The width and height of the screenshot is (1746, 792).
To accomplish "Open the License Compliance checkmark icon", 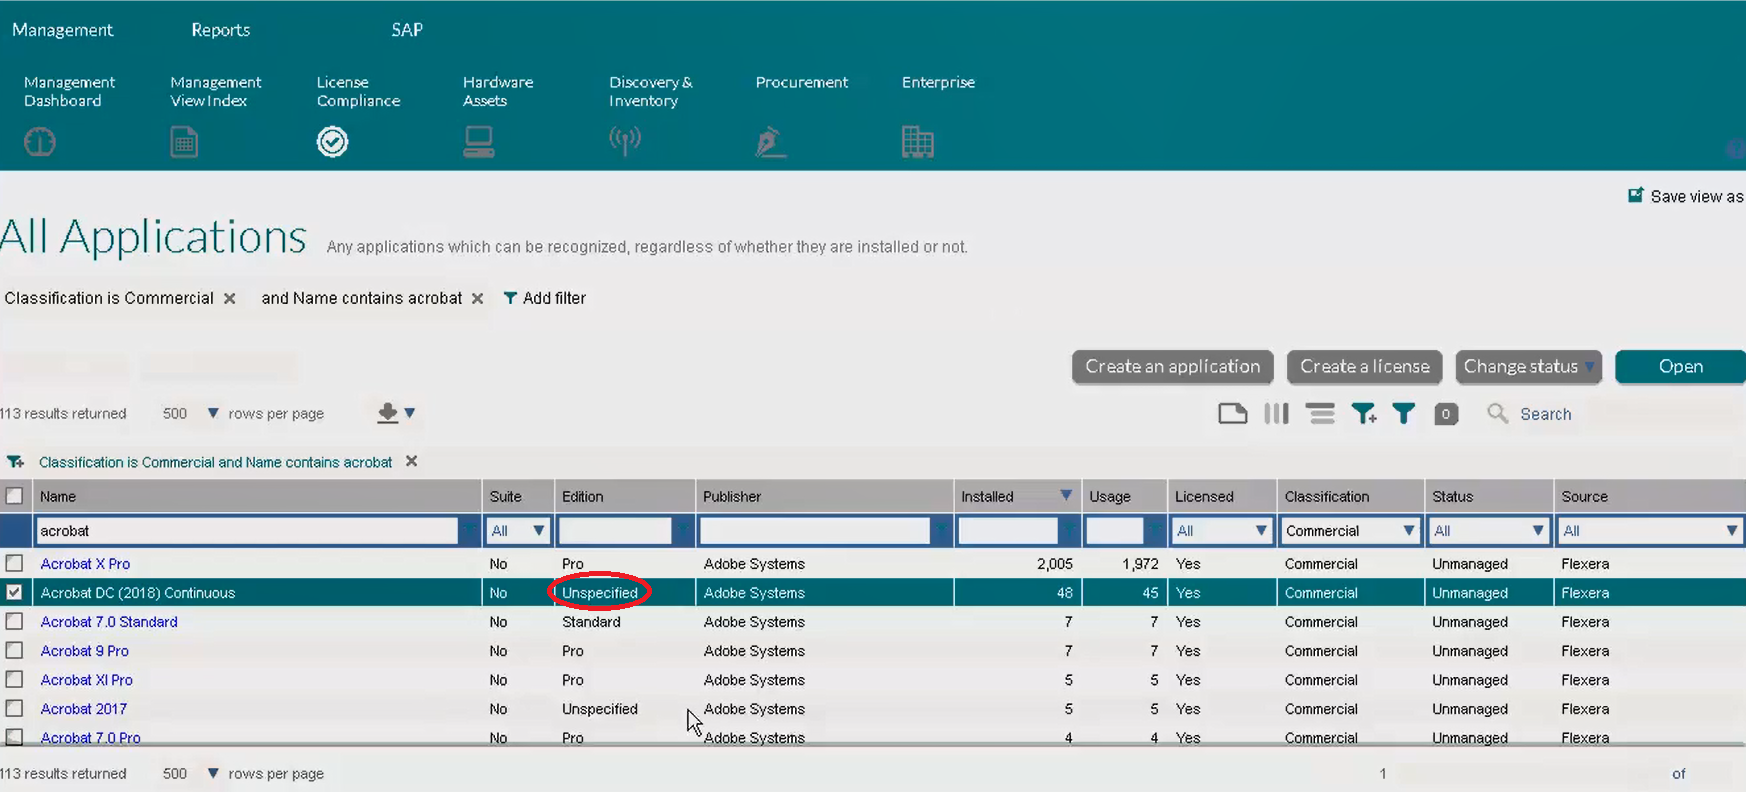I will point(332,142).
